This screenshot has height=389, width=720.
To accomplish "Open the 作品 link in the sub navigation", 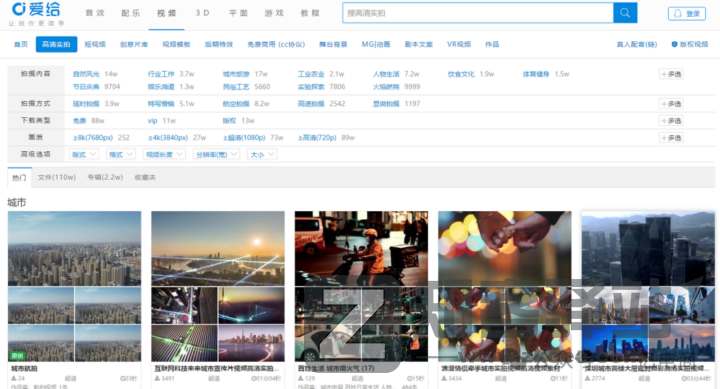I will 492,44.
